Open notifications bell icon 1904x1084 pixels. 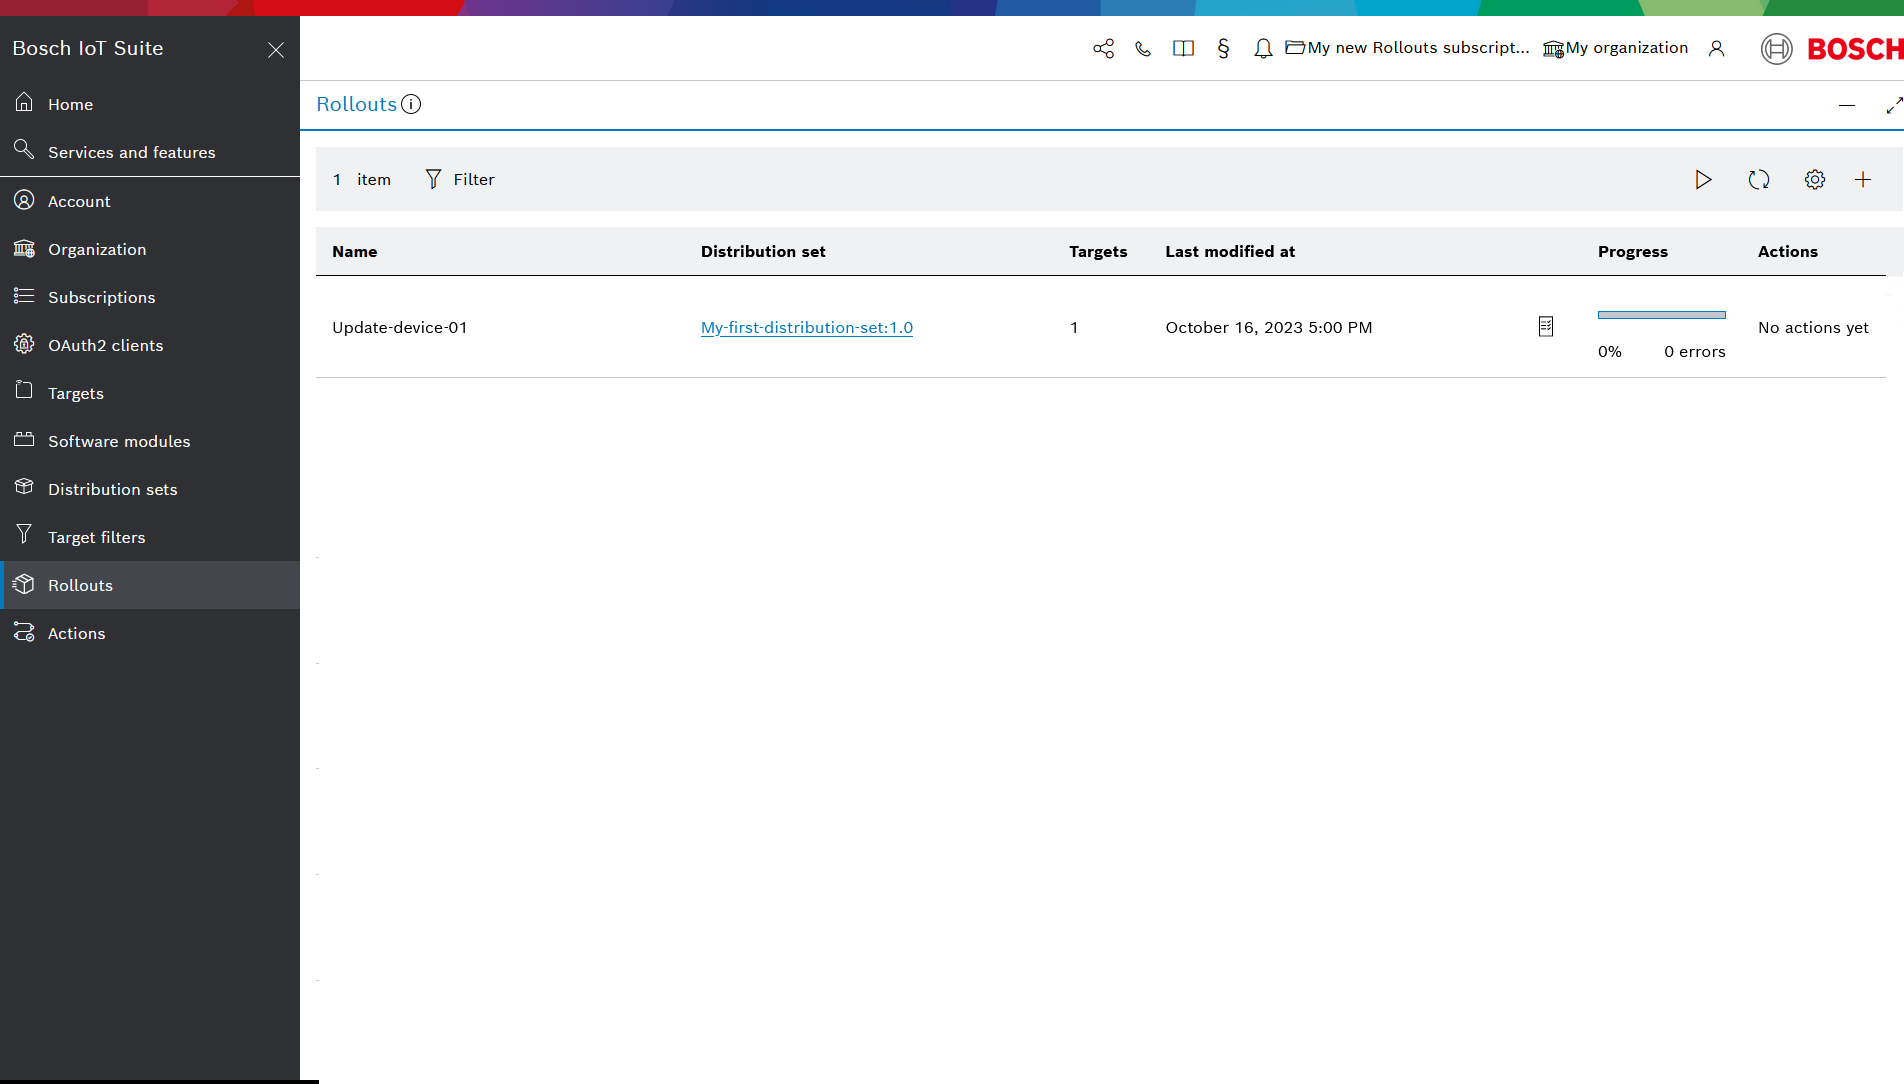(x=1263, y=48)
